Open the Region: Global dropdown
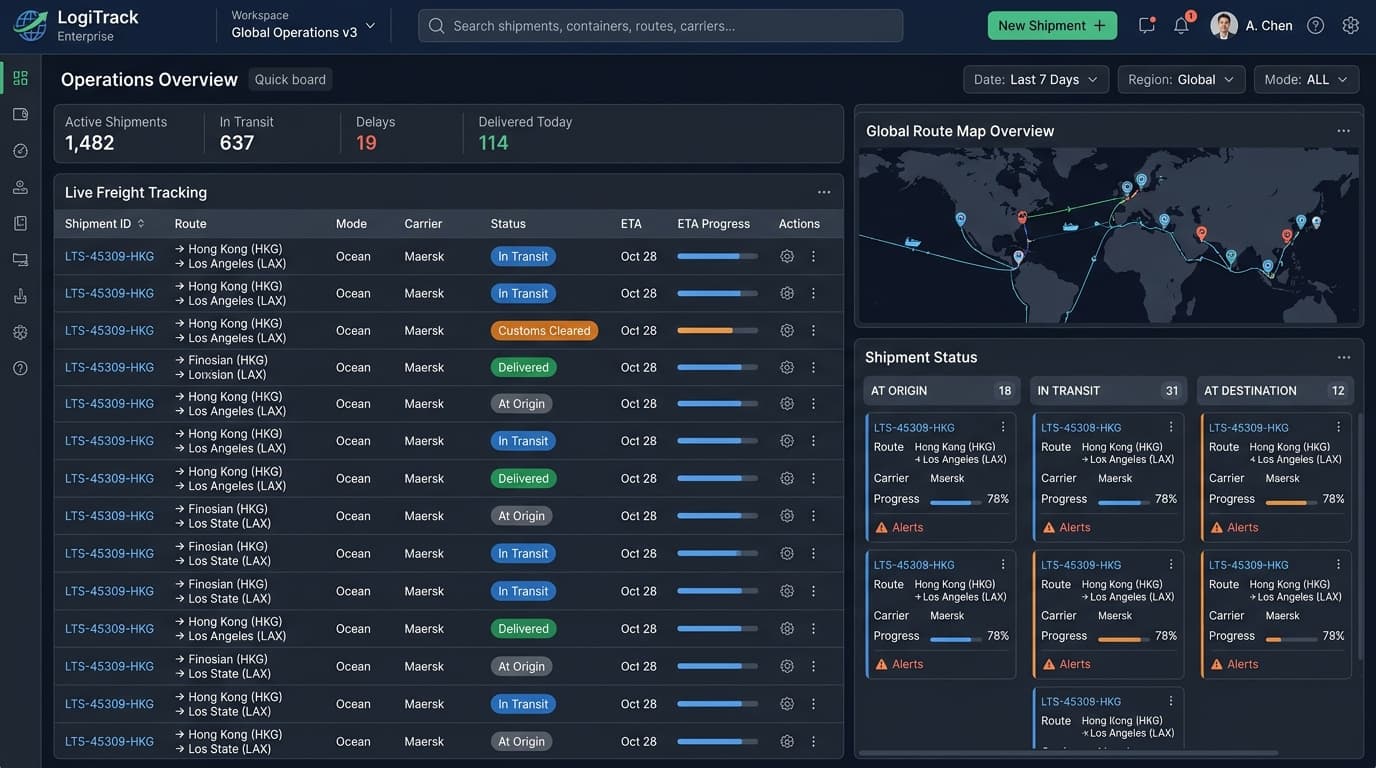The height and width of the screenshot is (768, 1376). pos(1181,79)
